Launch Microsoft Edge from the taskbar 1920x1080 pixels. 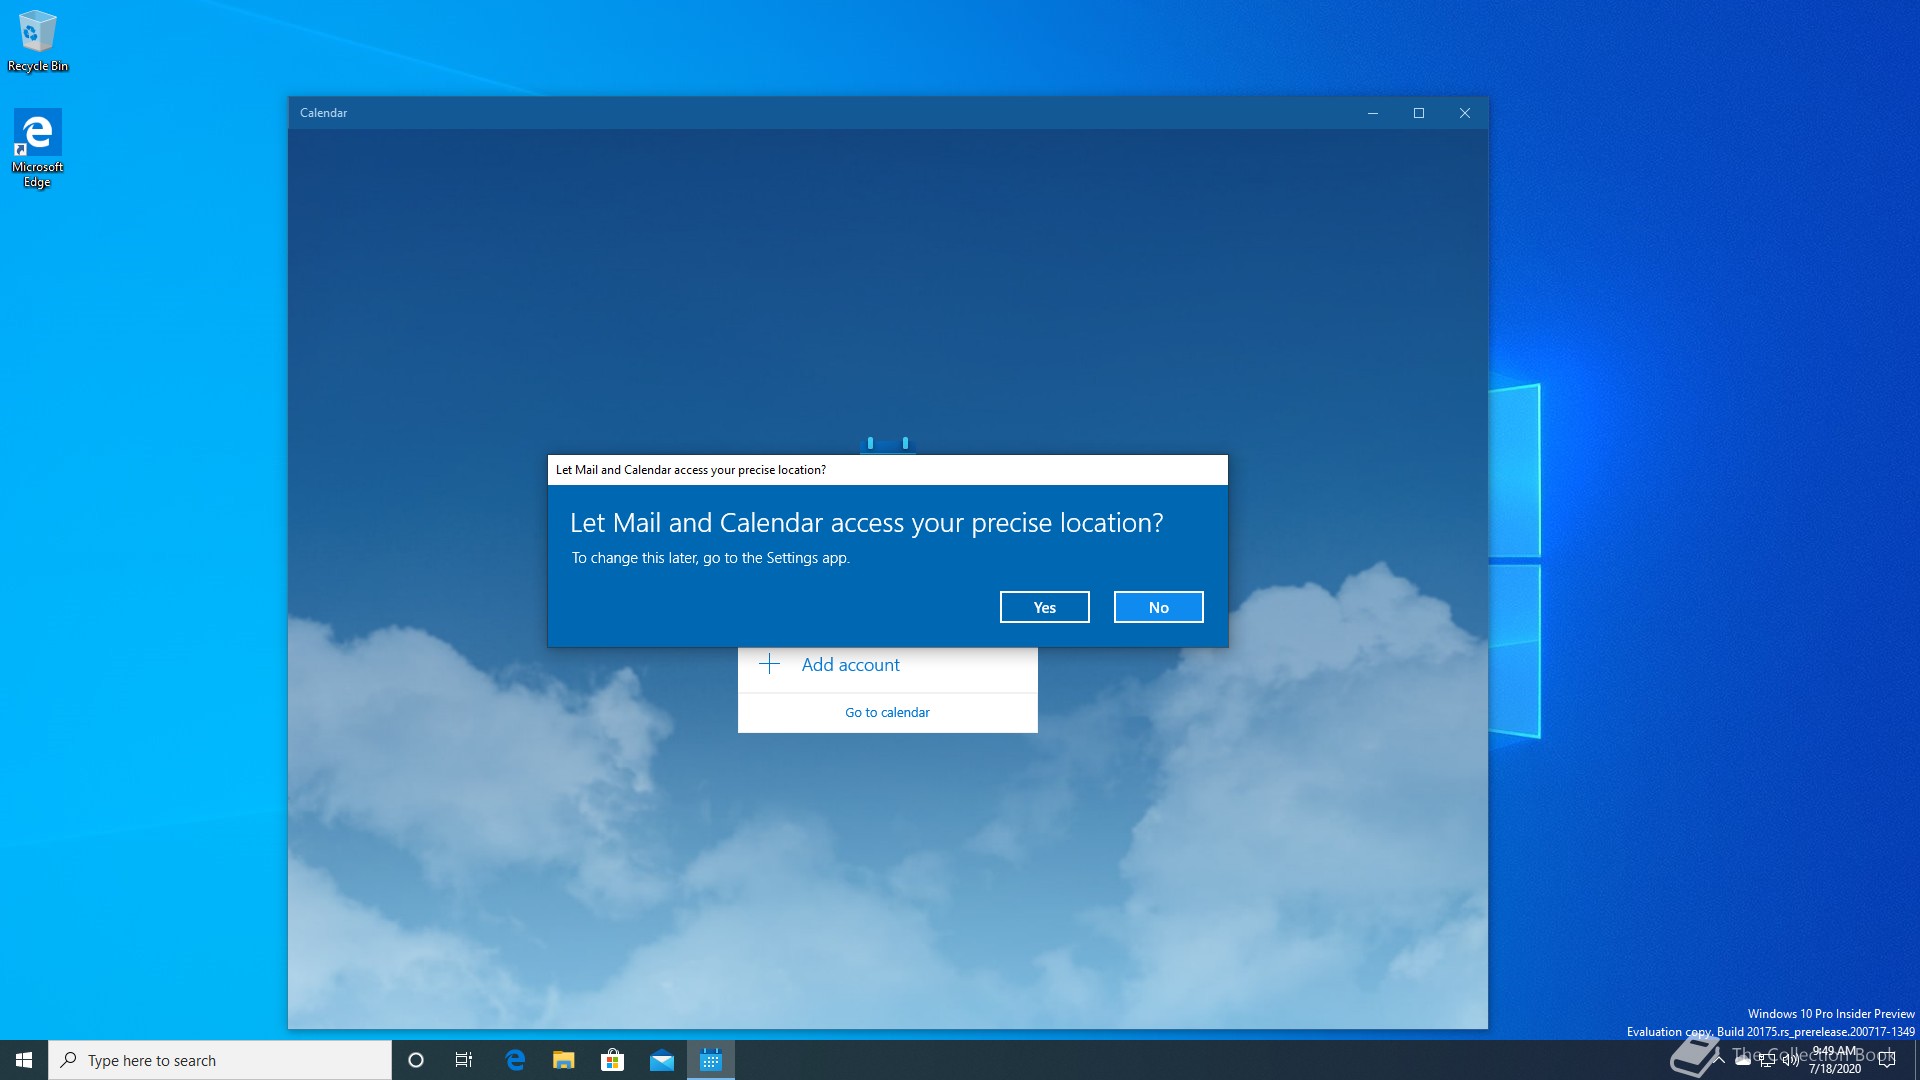515,1060
